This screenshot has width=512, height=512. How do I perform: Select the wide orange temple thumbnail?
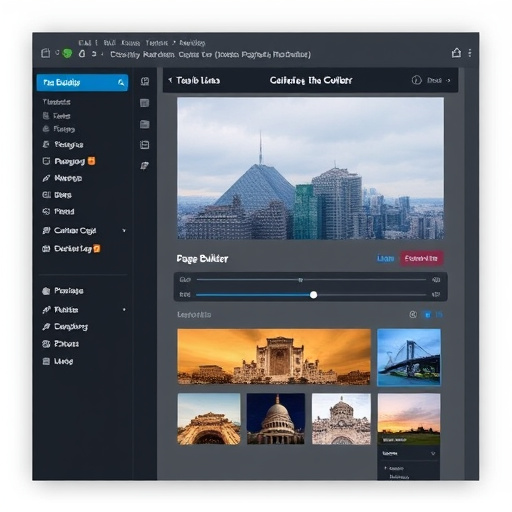click(x=274, y=357)
